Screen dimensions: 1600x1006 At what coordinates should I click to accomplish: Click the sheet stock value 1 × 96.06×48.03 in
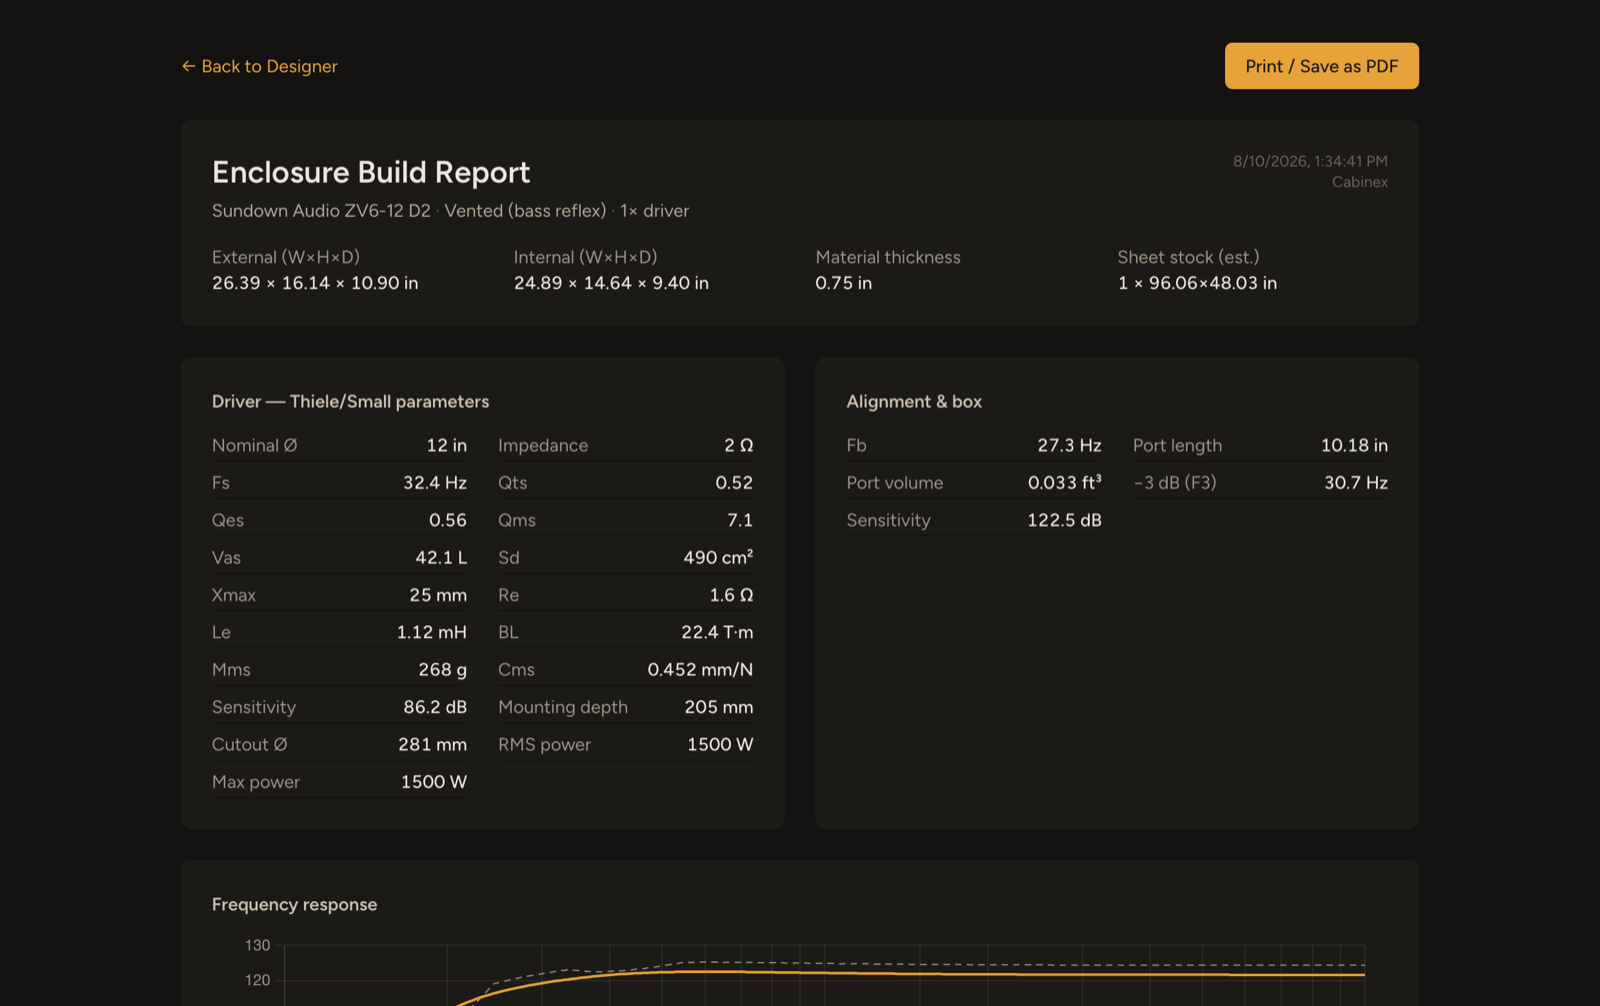pos(1197,283)
